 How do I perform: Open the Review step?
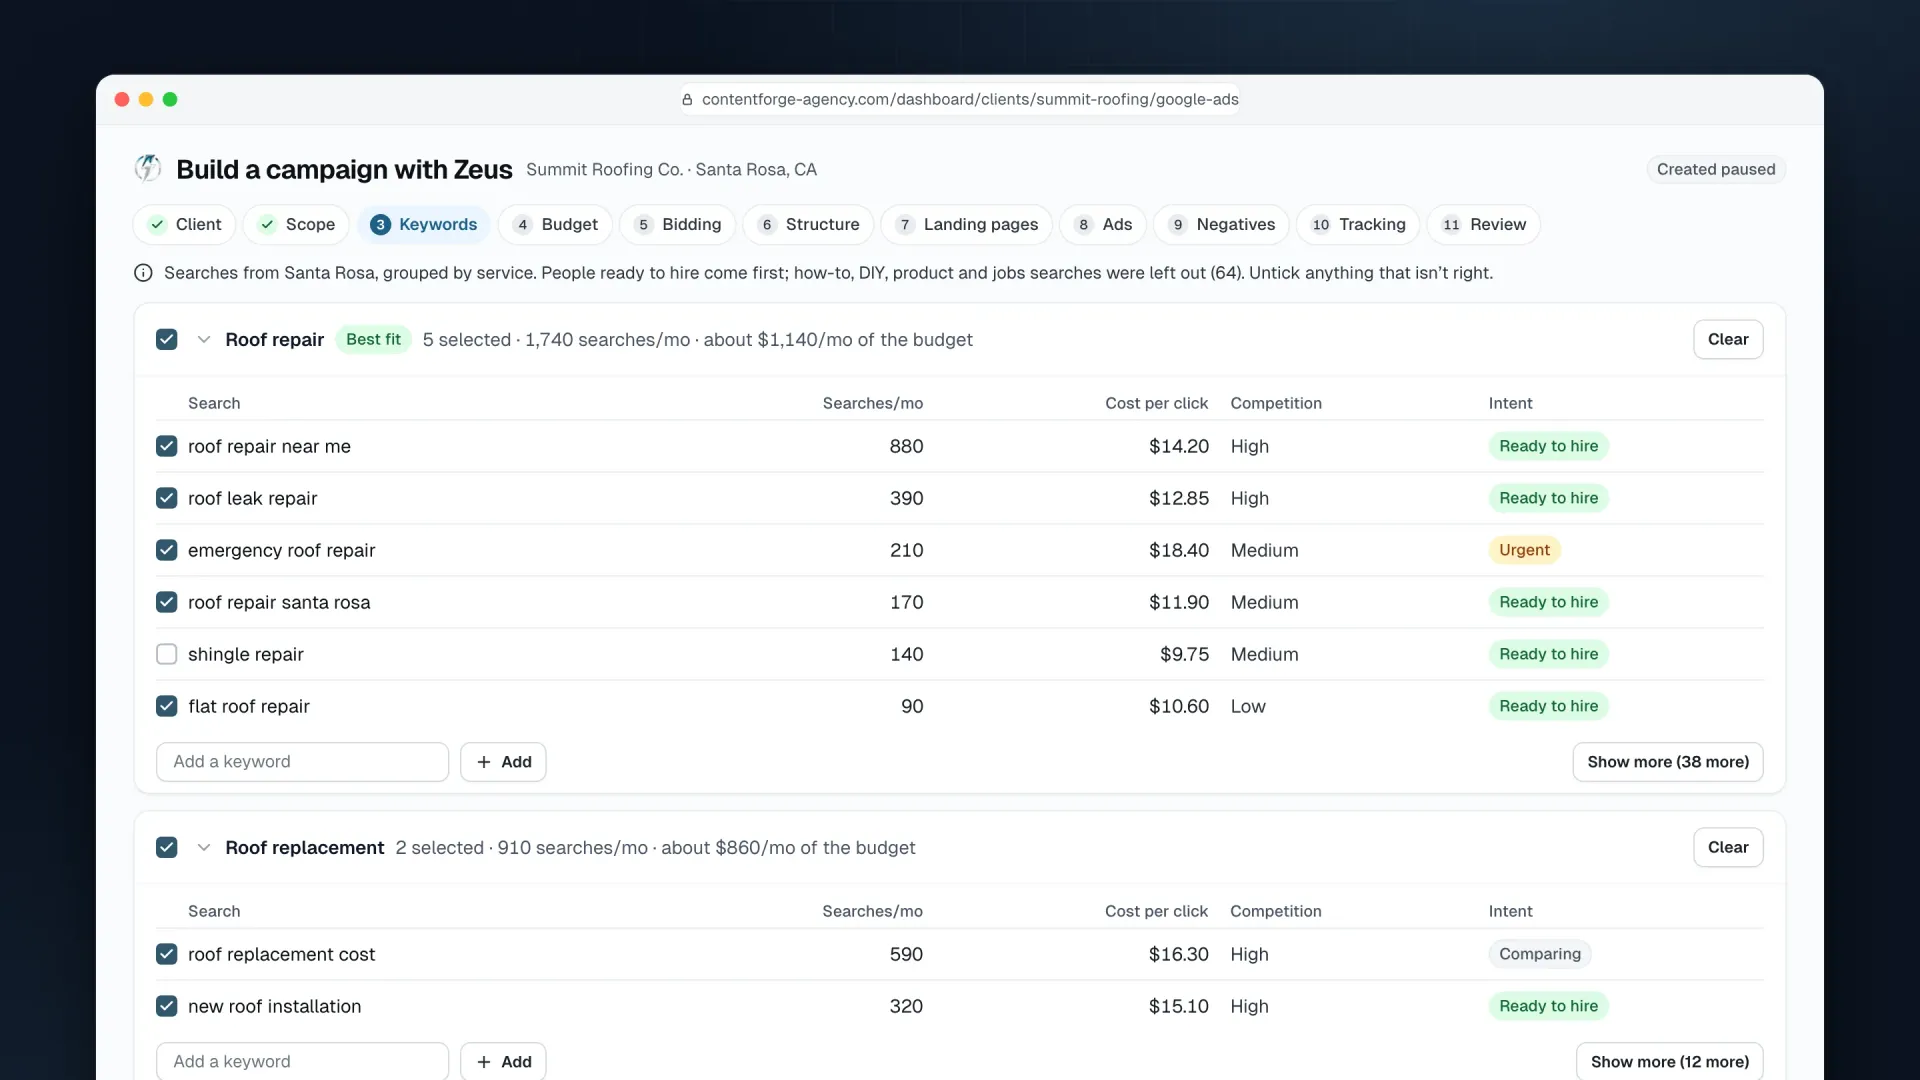tap(1484, 225)
